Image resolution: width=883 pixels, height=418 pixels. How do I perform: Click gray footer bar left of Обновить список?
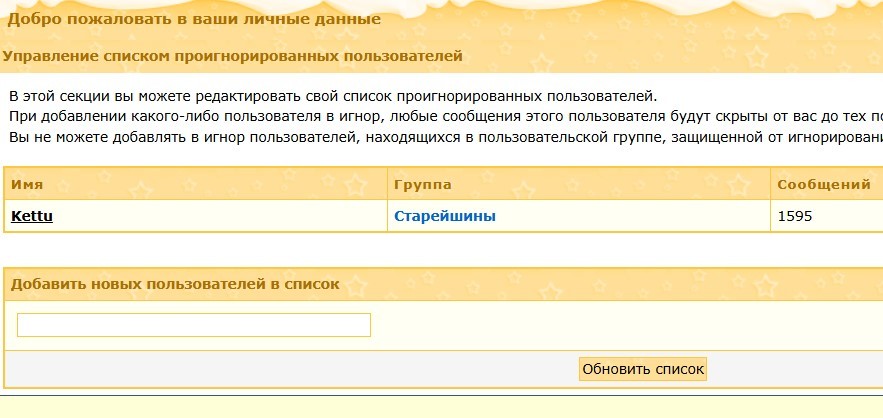(x=291, y=370)
